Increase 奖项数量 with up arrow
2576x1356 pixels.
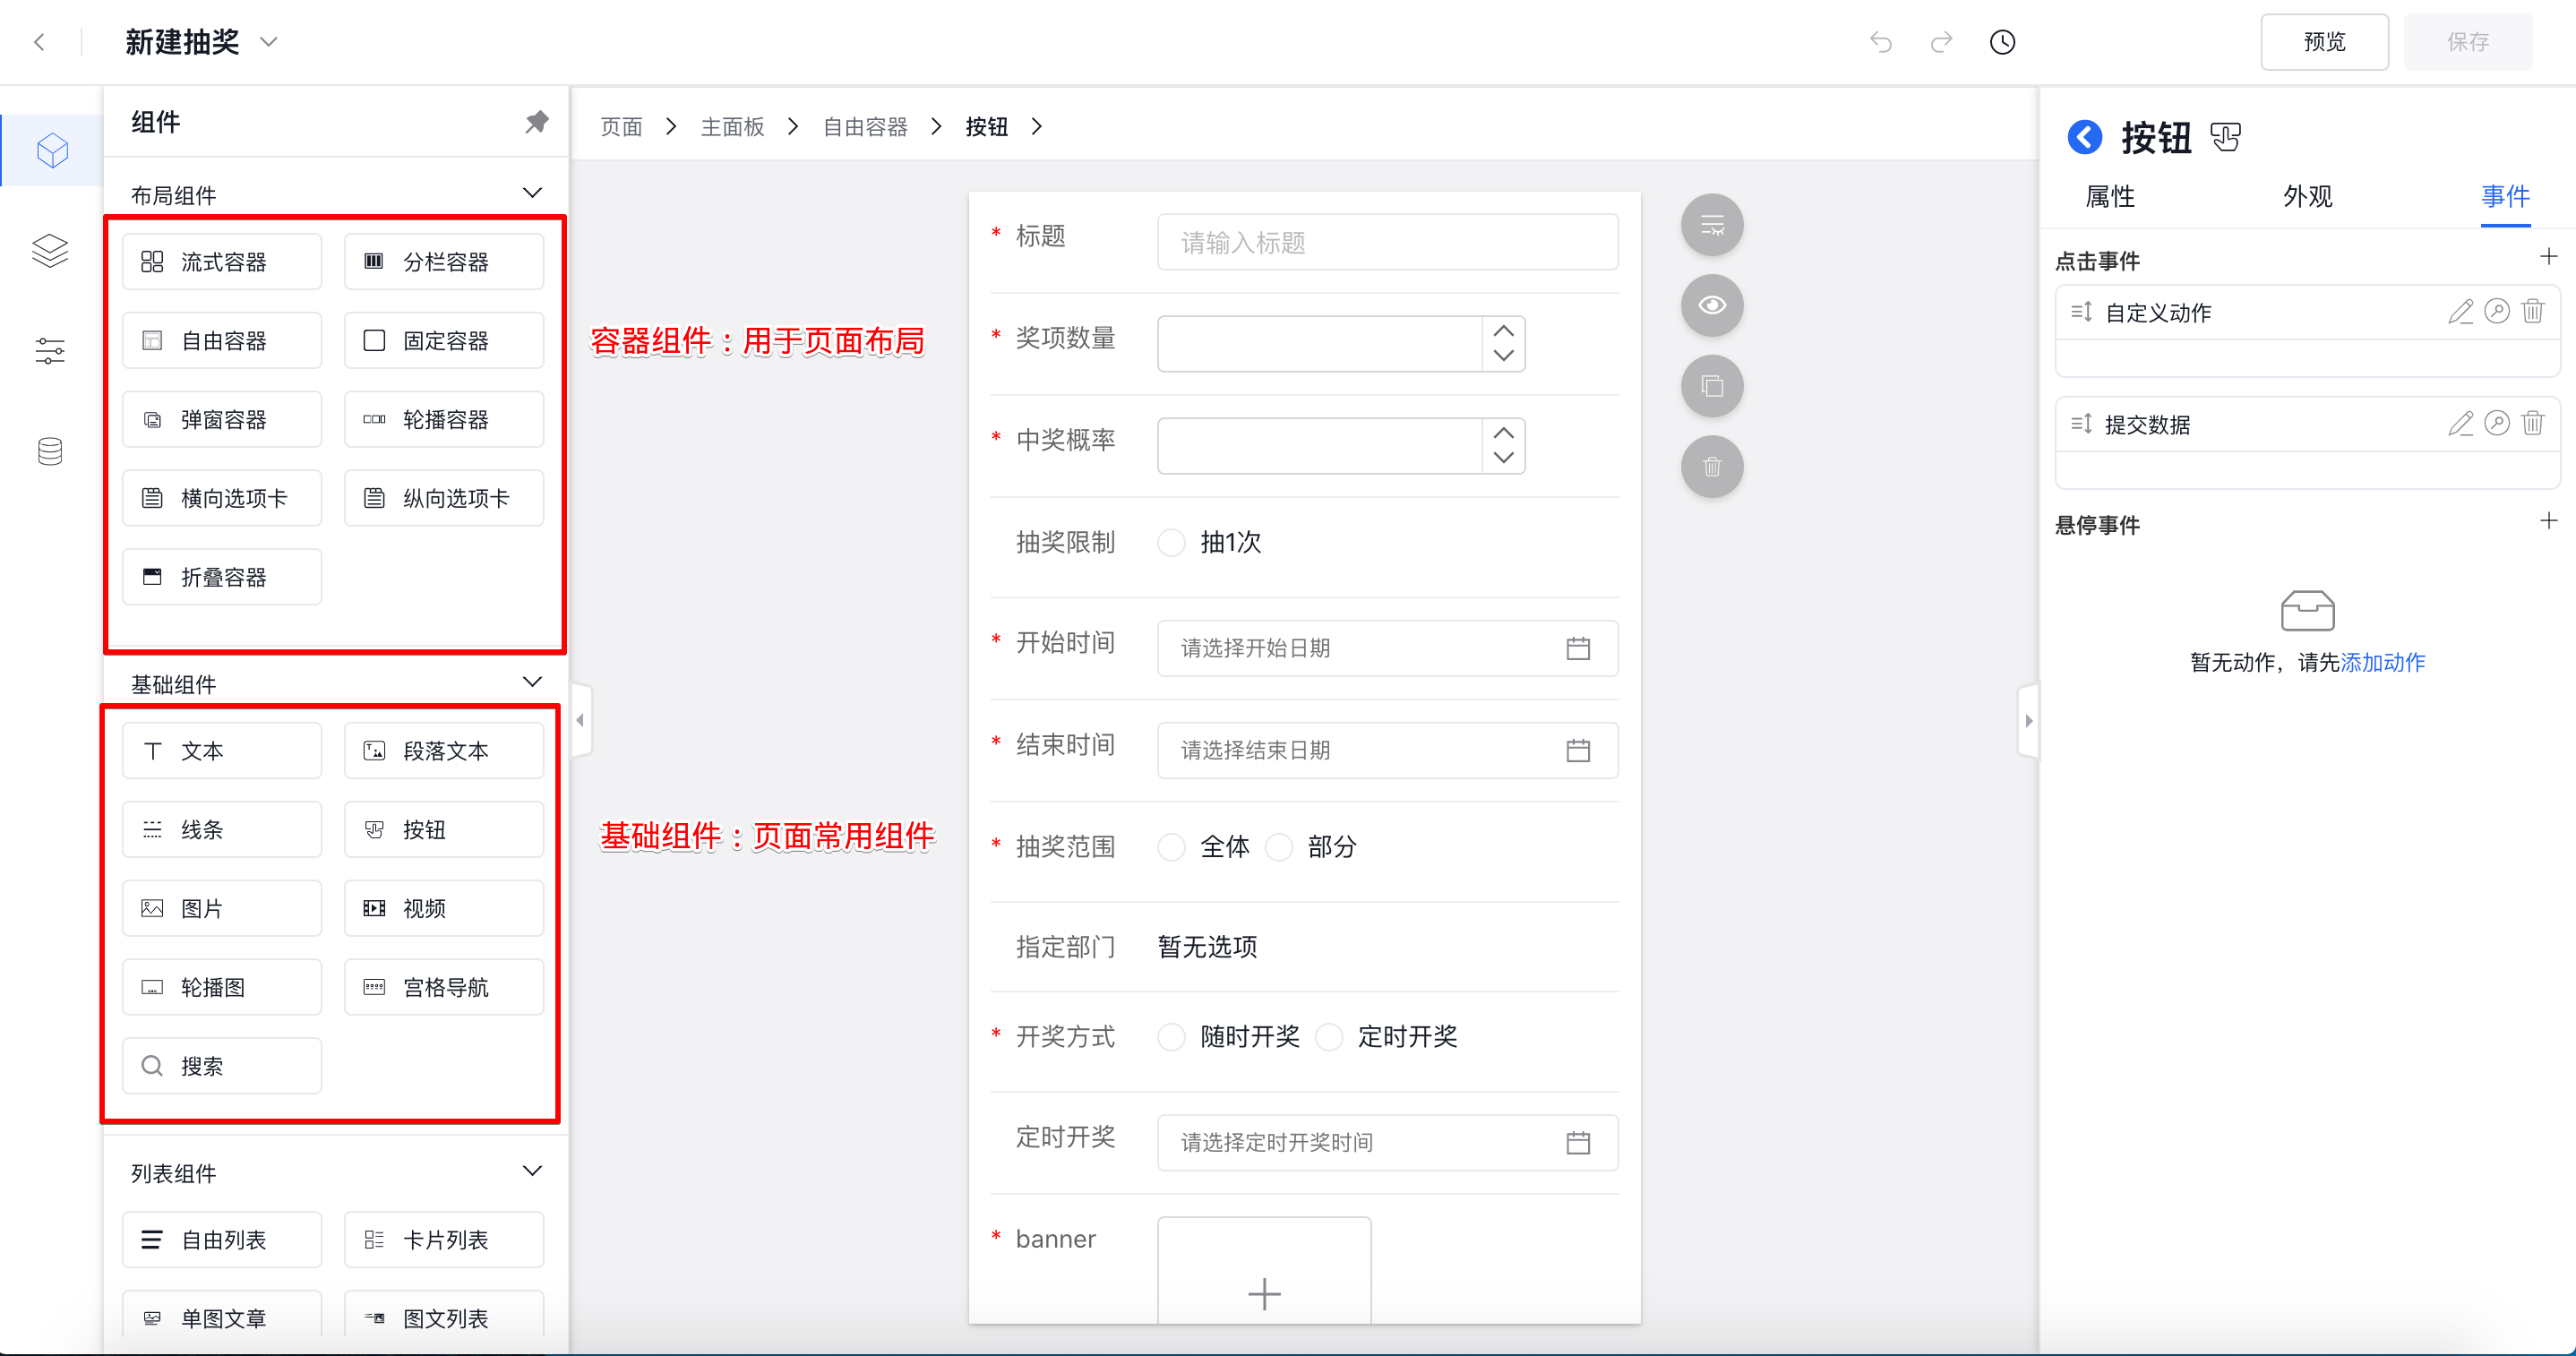coord(1503,331)
